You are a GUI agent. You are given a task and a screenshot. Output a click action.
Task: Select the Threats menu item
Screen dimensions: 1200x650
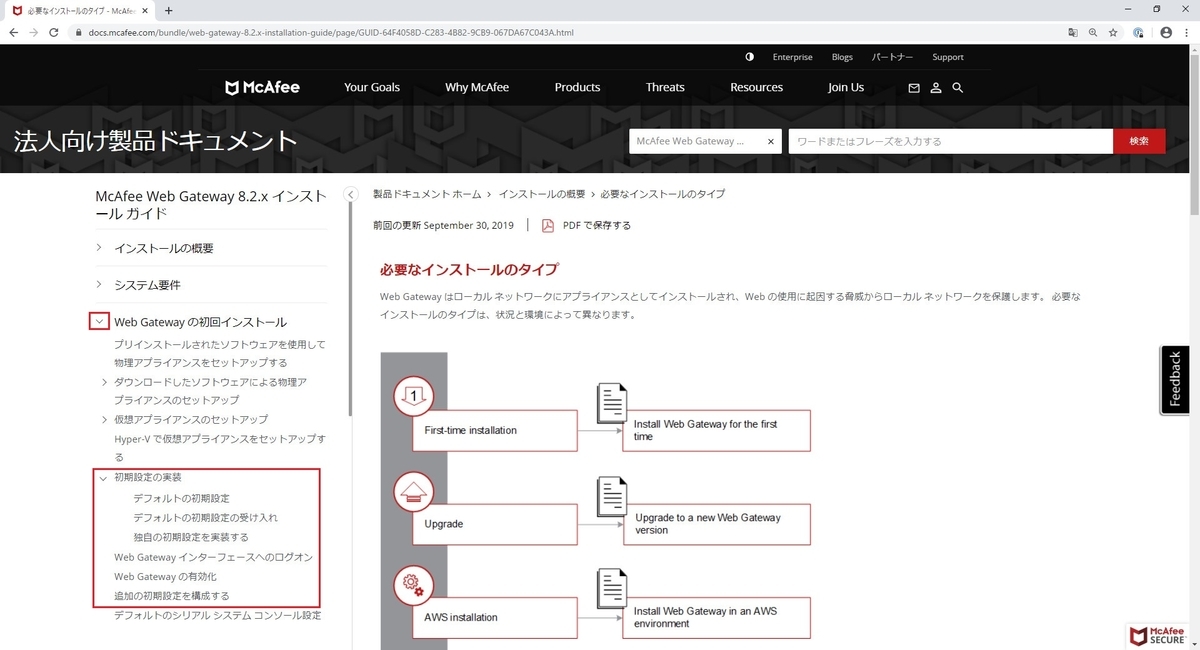(664, 87)
